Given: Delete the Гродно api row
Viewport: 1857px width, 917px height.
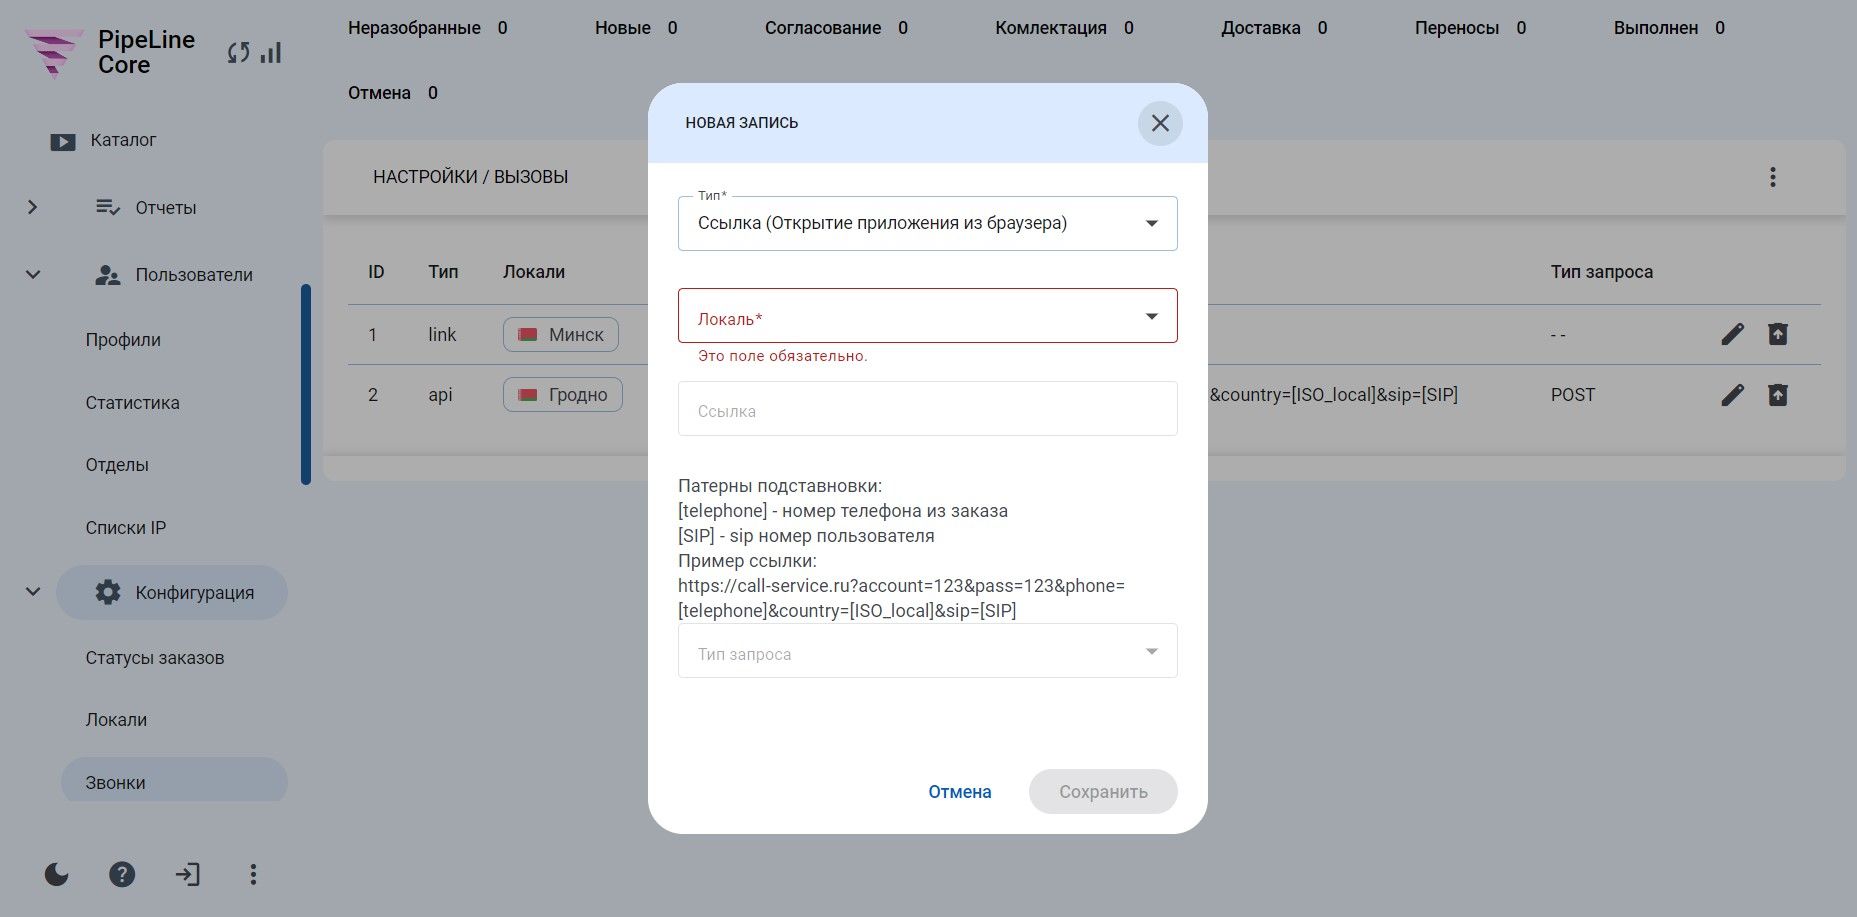Looking at the screenshot, I should pyautogui.click(x=1777, y=395).
